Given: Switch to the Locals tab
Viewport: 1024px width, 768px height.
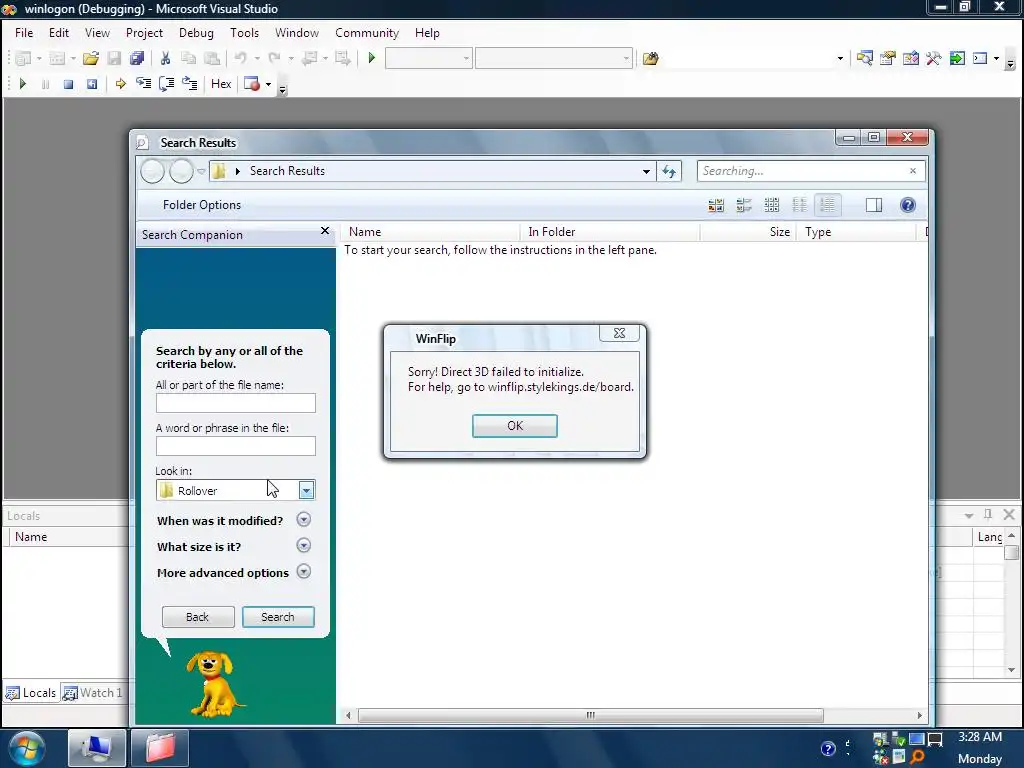Looking at the screenshot, I should (31, 693).
